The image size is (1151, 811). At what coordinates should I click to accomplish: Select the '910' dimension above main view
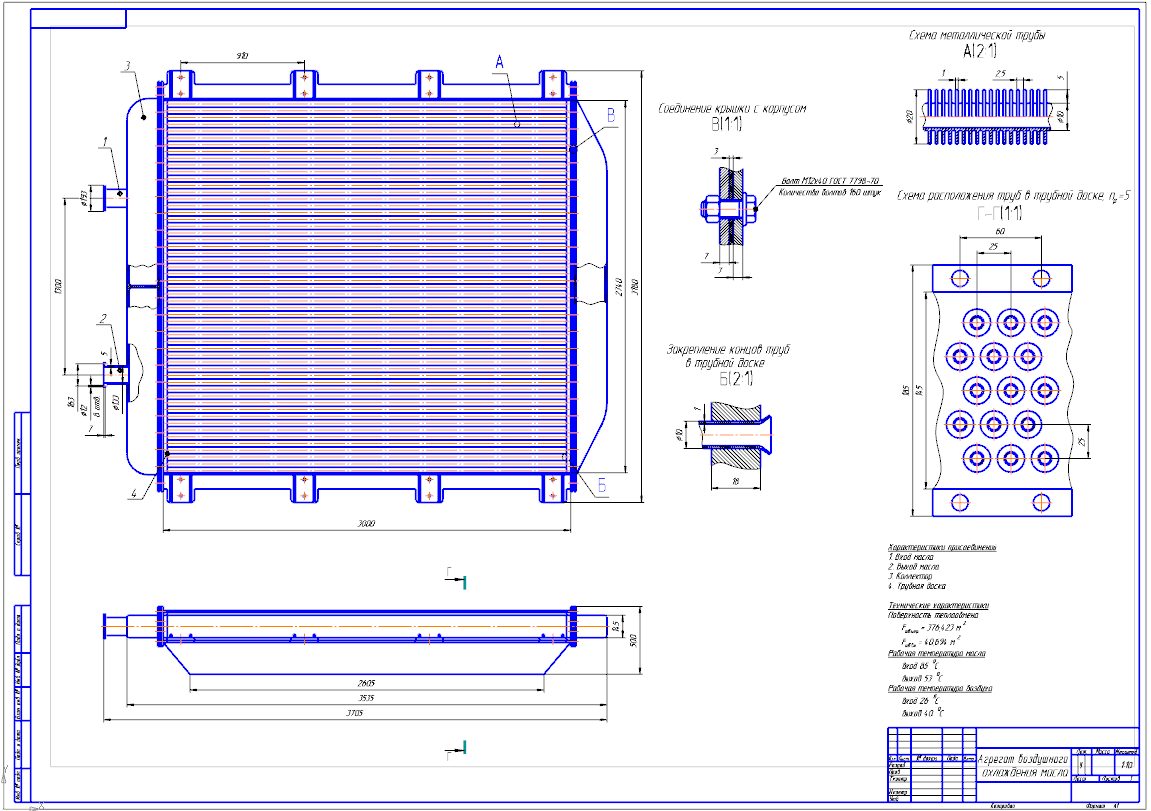tap(242, 57)
